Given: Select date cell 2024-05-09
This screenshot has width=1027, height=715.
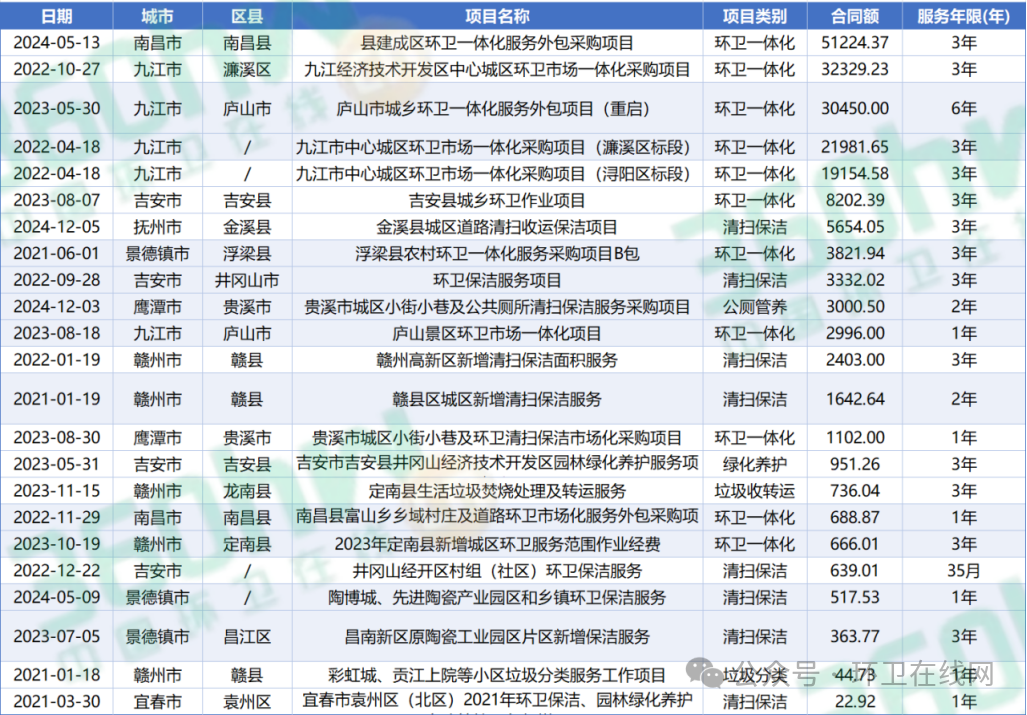Looking at the screenshot, I should 56,597.
